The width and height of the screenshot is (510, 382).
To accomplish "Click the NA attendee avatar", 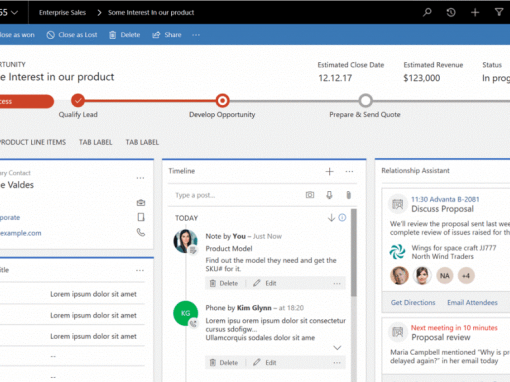I will [x=445, y=276].
